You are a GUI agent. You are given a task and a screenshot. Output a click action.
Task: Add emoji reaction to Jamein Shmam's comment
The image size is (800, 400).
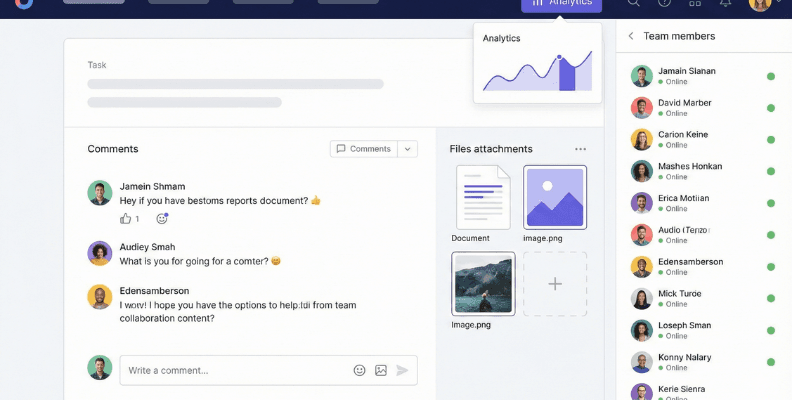coord(162,218)
